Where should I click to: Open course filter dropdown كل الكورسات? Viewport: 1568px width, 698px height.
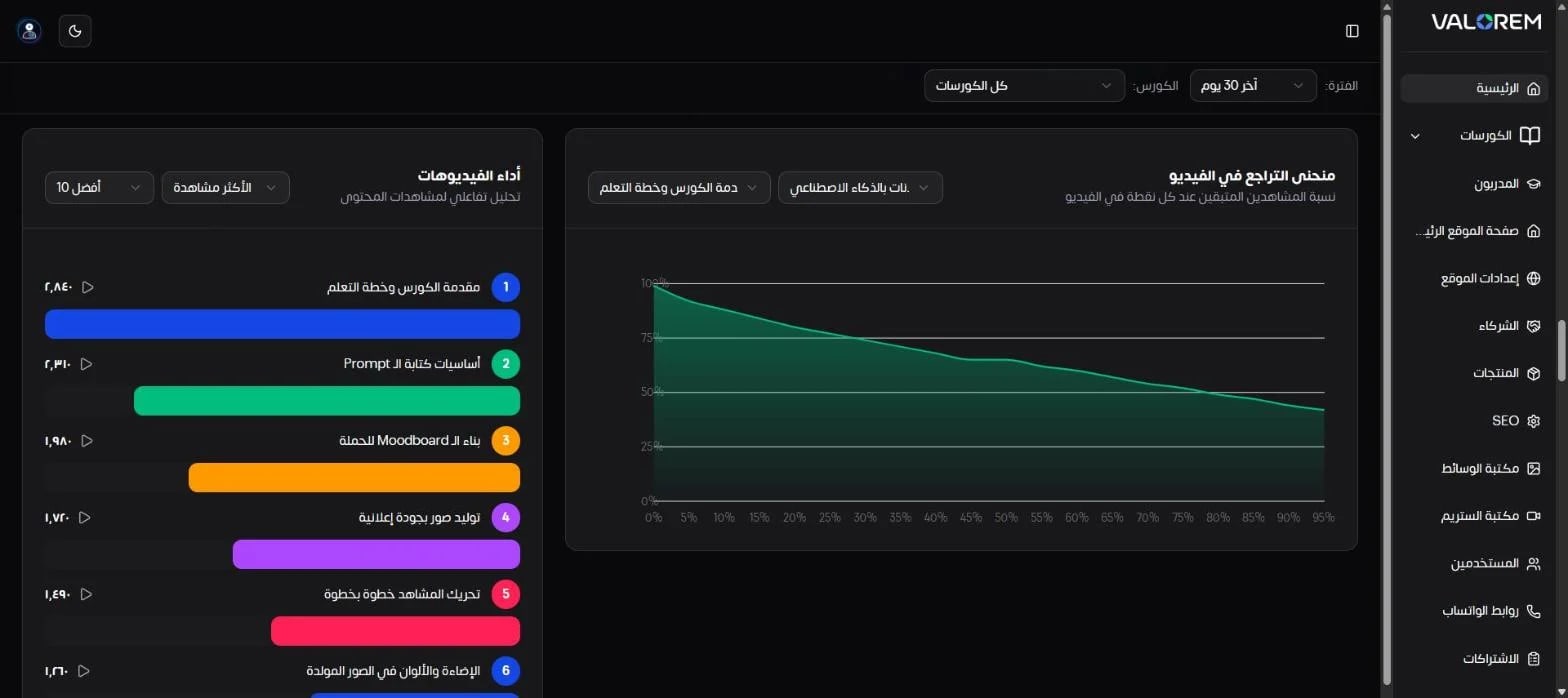1024,86
